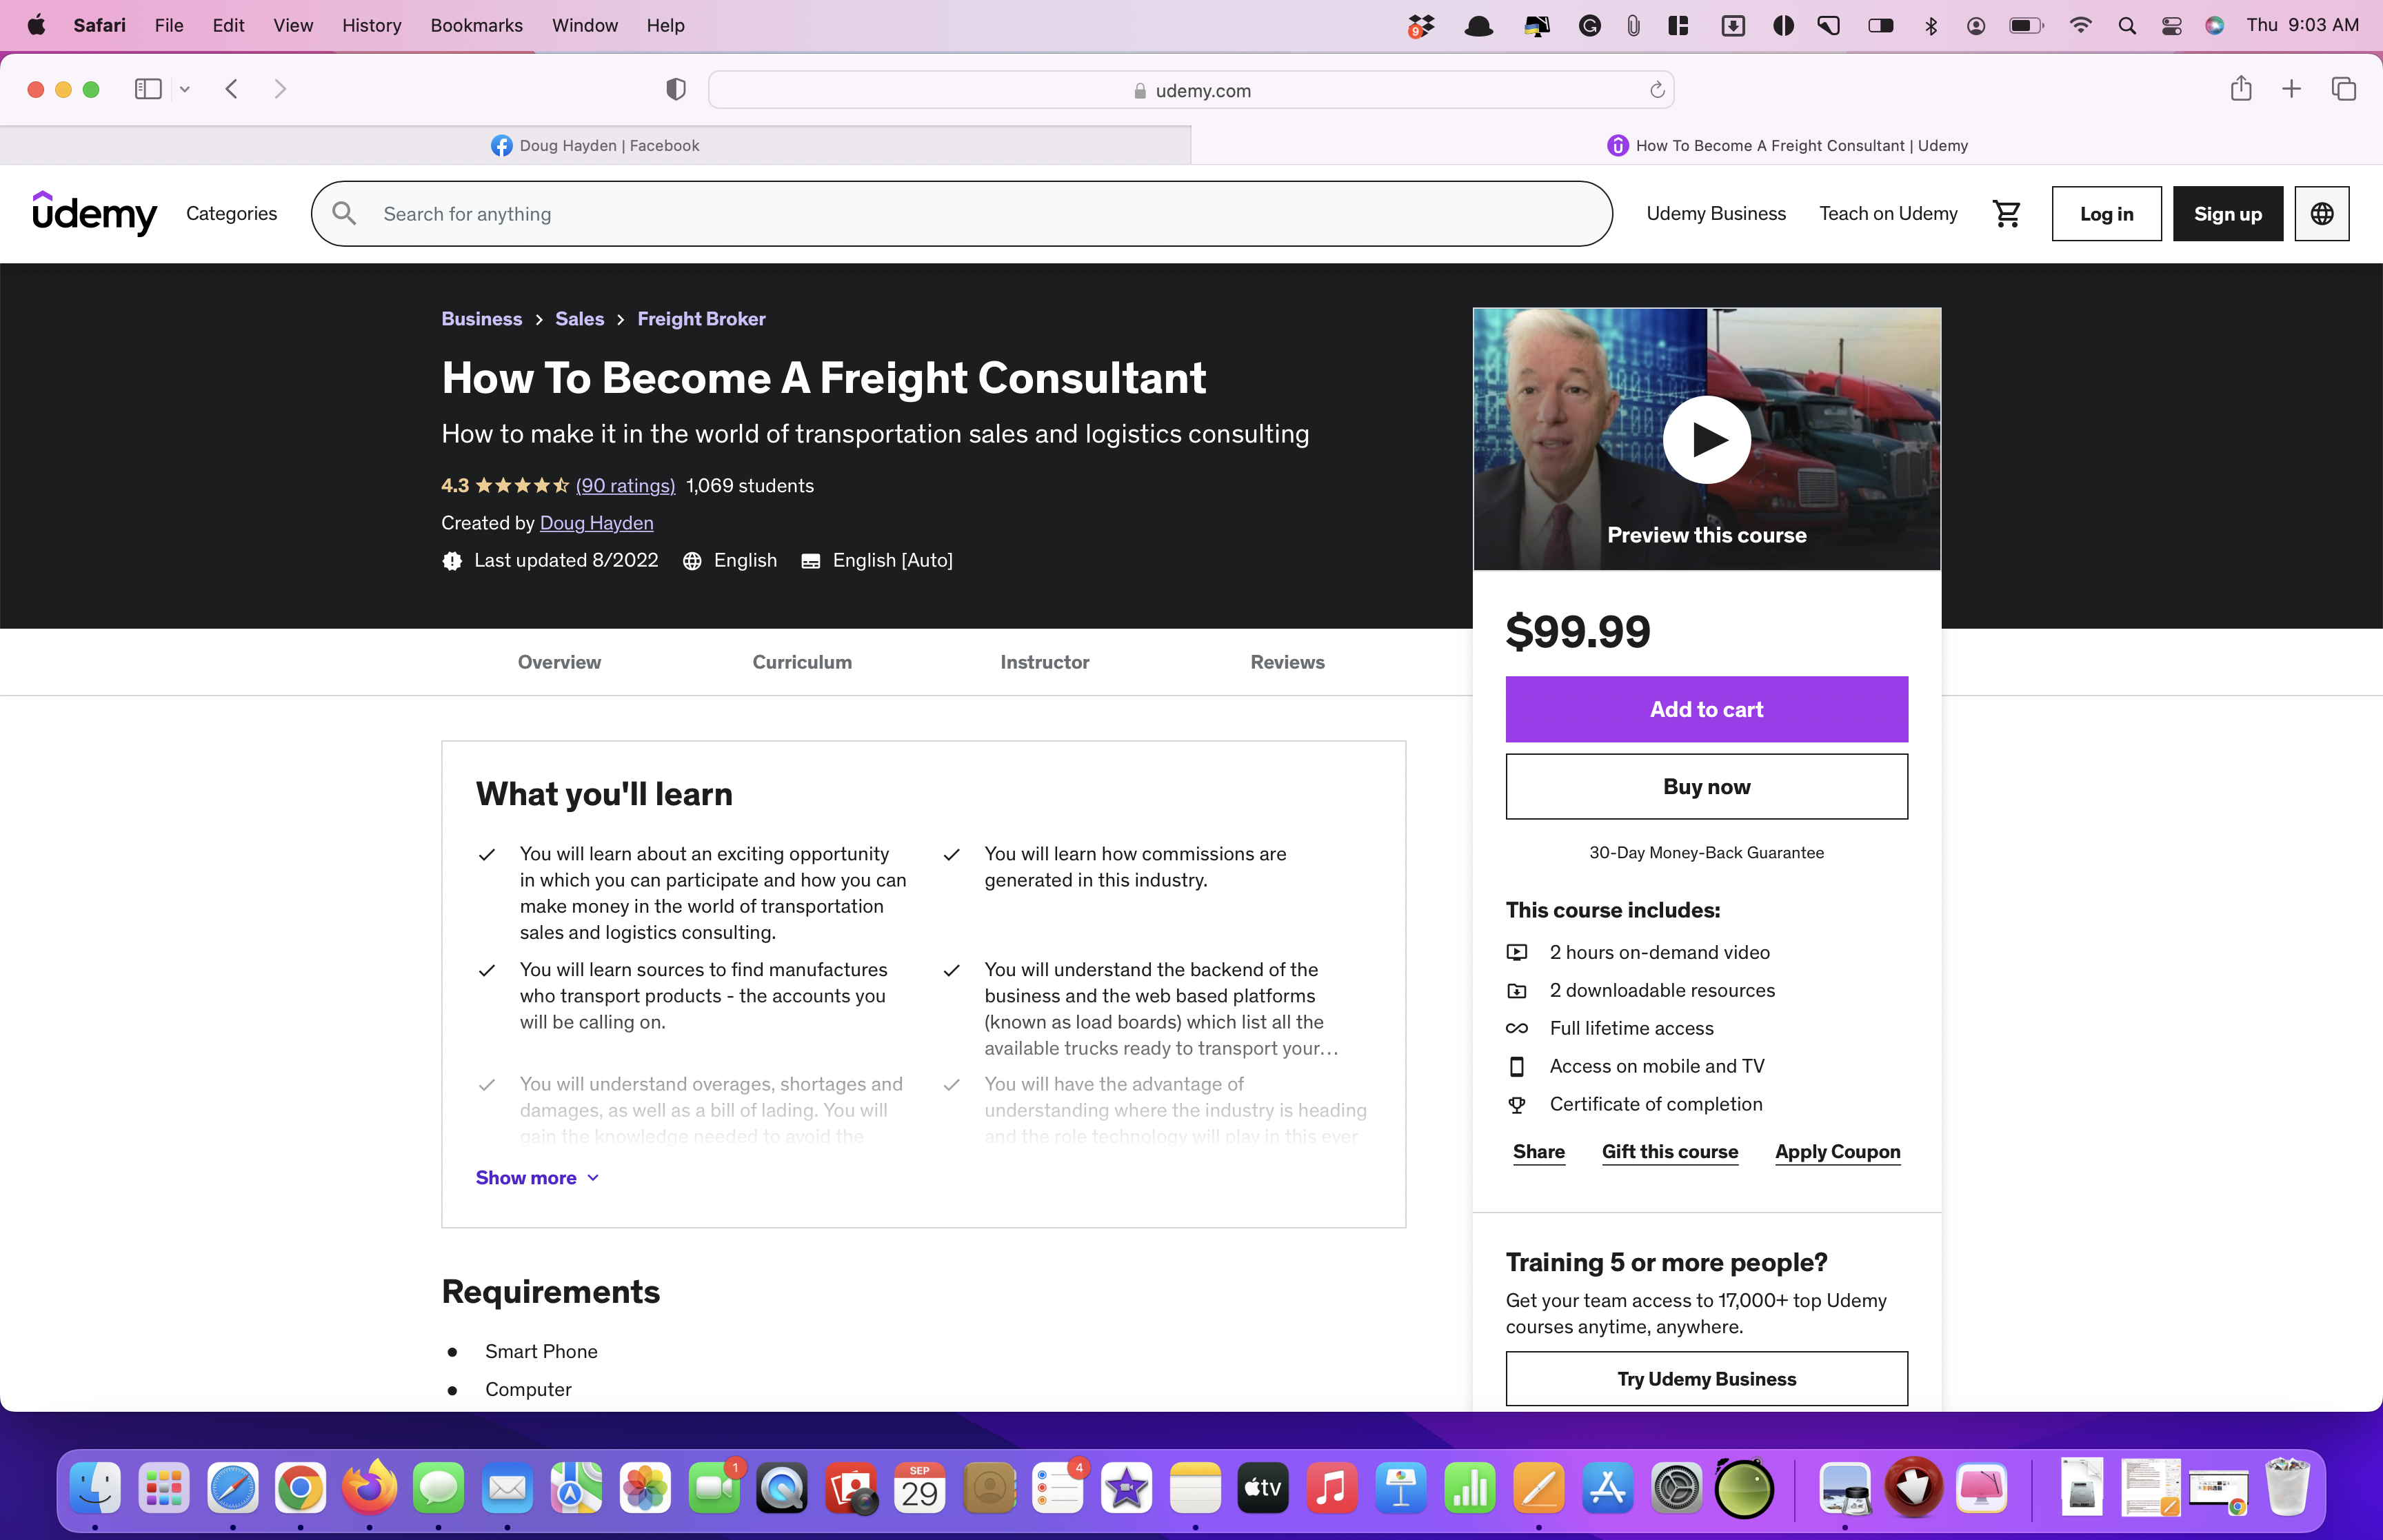Toggle the Safari sidebar
2383x1540 pixels.
pyautogui.click(x=148, y=89)
